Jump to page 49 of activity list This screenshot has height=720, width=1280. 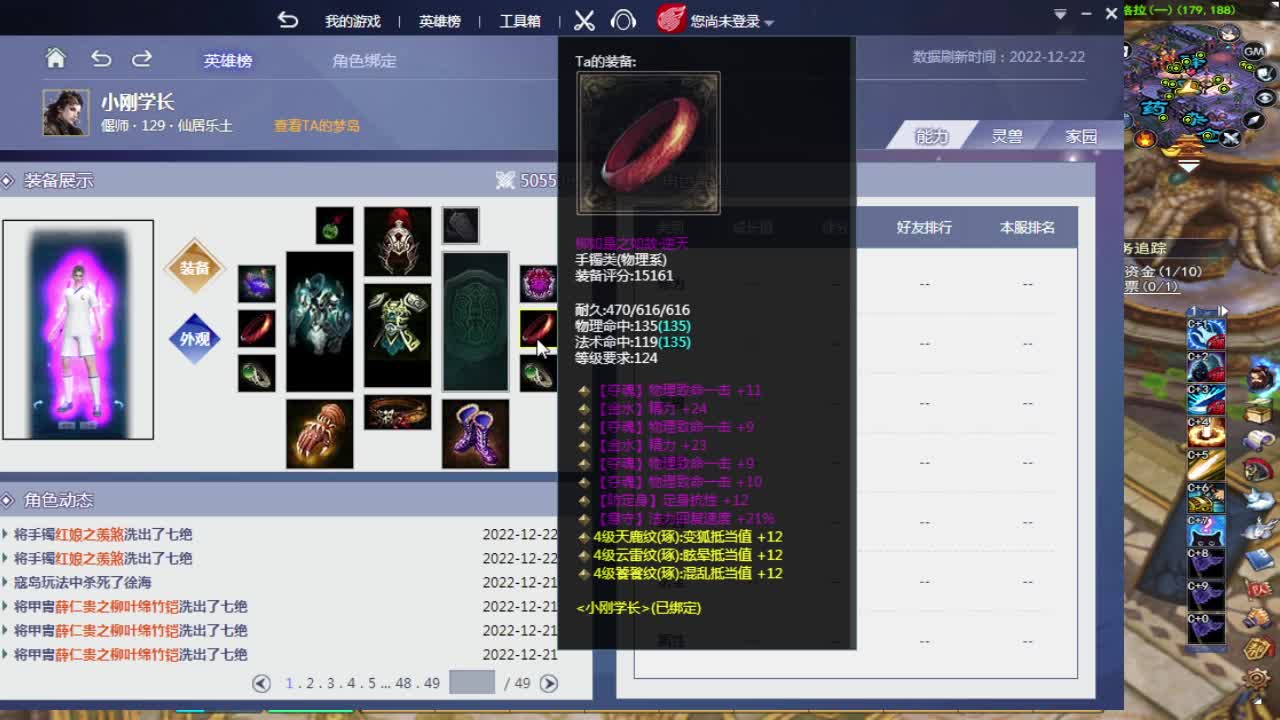click(432, 683)
